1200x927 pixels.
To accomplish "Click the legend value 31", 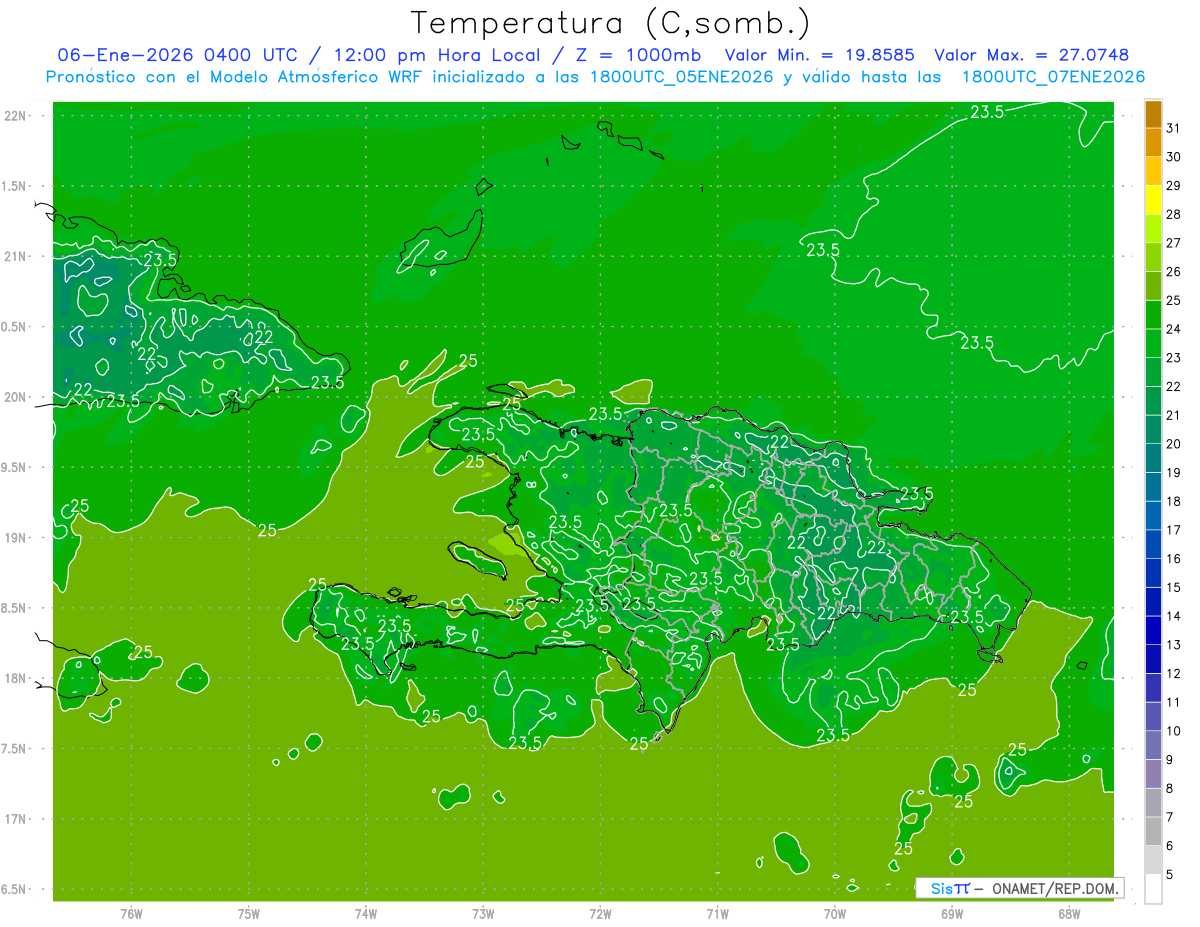I will click(x=1174, y=128).
